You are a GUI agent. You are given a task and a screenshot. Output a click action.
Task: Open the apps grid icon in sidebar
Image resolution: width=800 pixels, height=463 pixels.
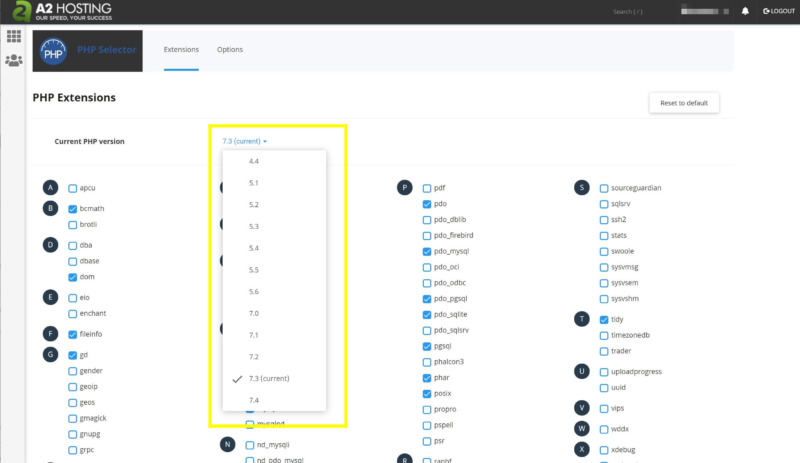[x=14, y=37]
